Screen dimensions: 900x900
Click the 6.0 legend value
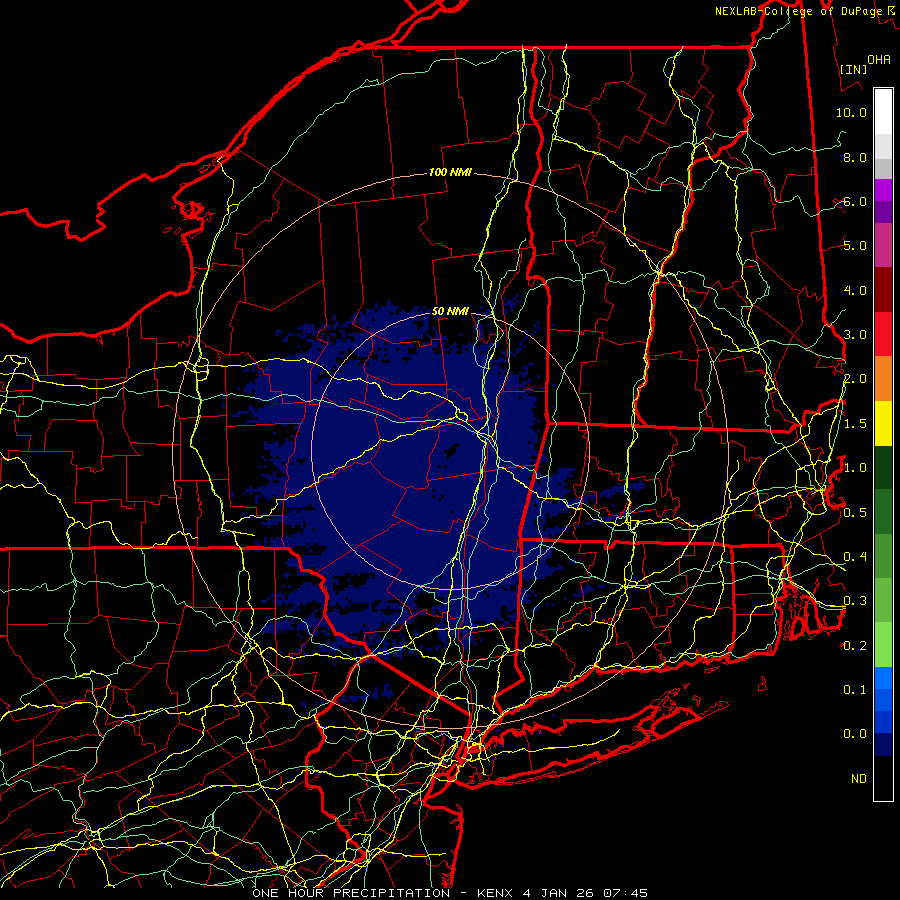coord(855,201)
